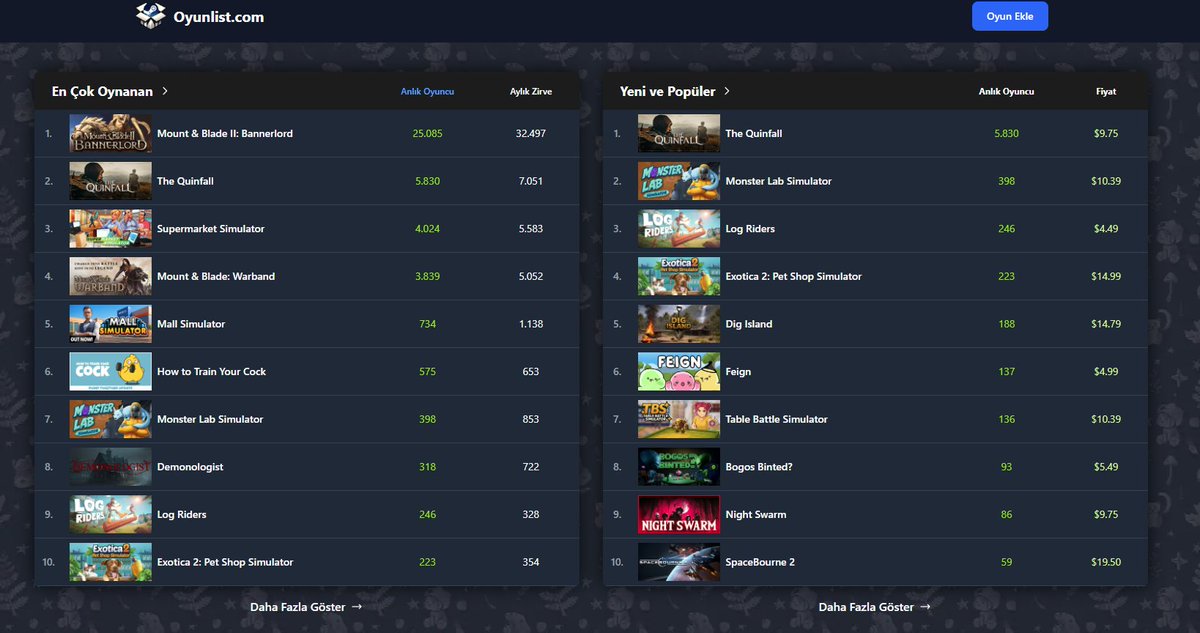Click the $4.49 price of Log Riders
Screen dimensions: 1200x633
pos(1106,229)
